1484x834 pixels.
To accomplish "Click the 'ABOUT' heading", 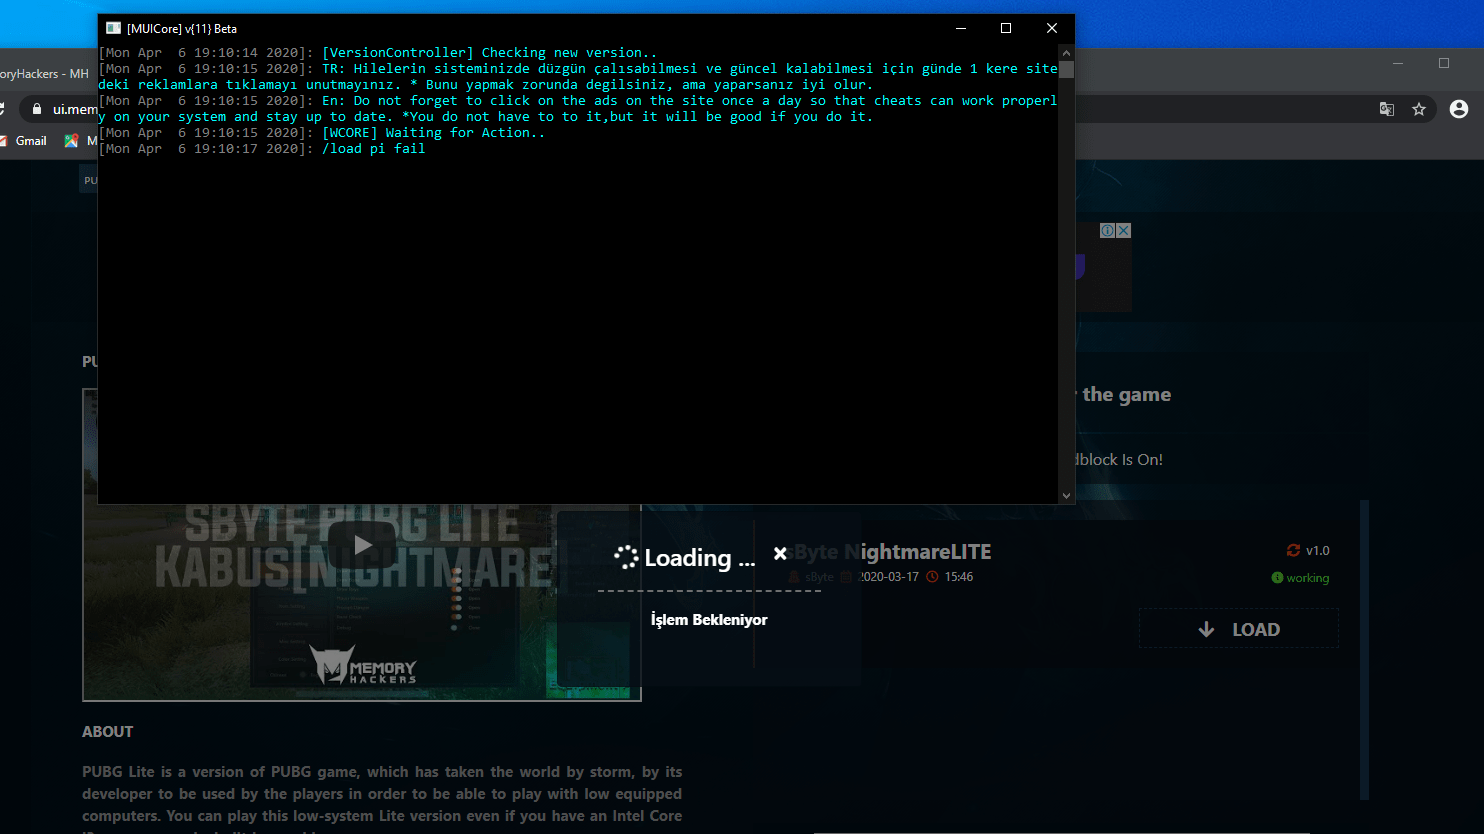I will click(x=107, y=732).
